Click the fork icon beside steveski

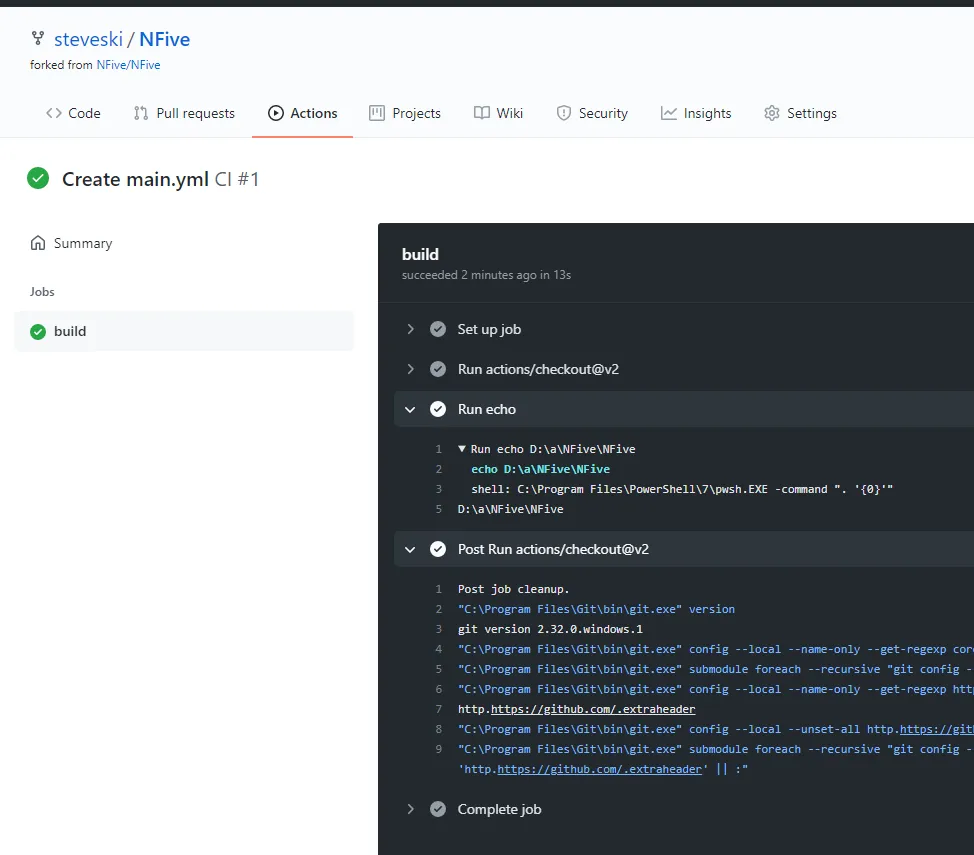point(38,39)
